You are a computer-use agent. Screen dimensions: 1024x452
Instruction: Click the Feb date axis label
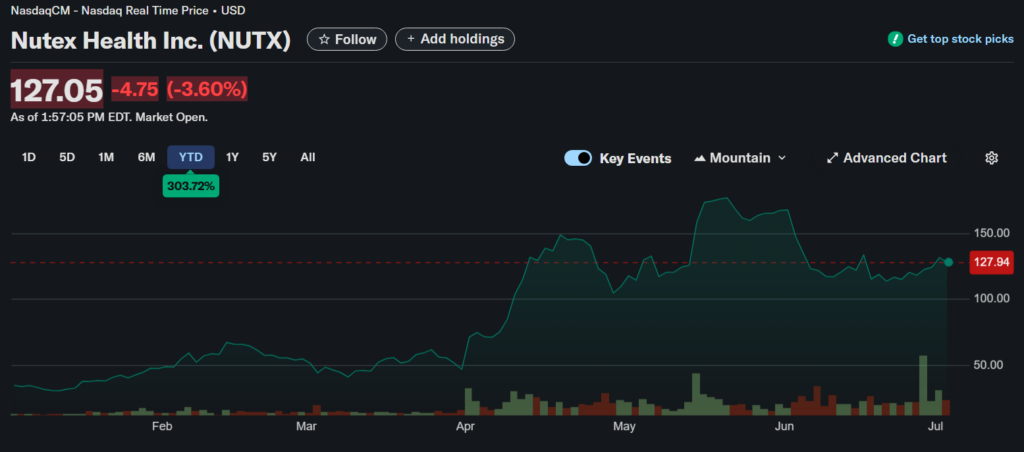161,427
